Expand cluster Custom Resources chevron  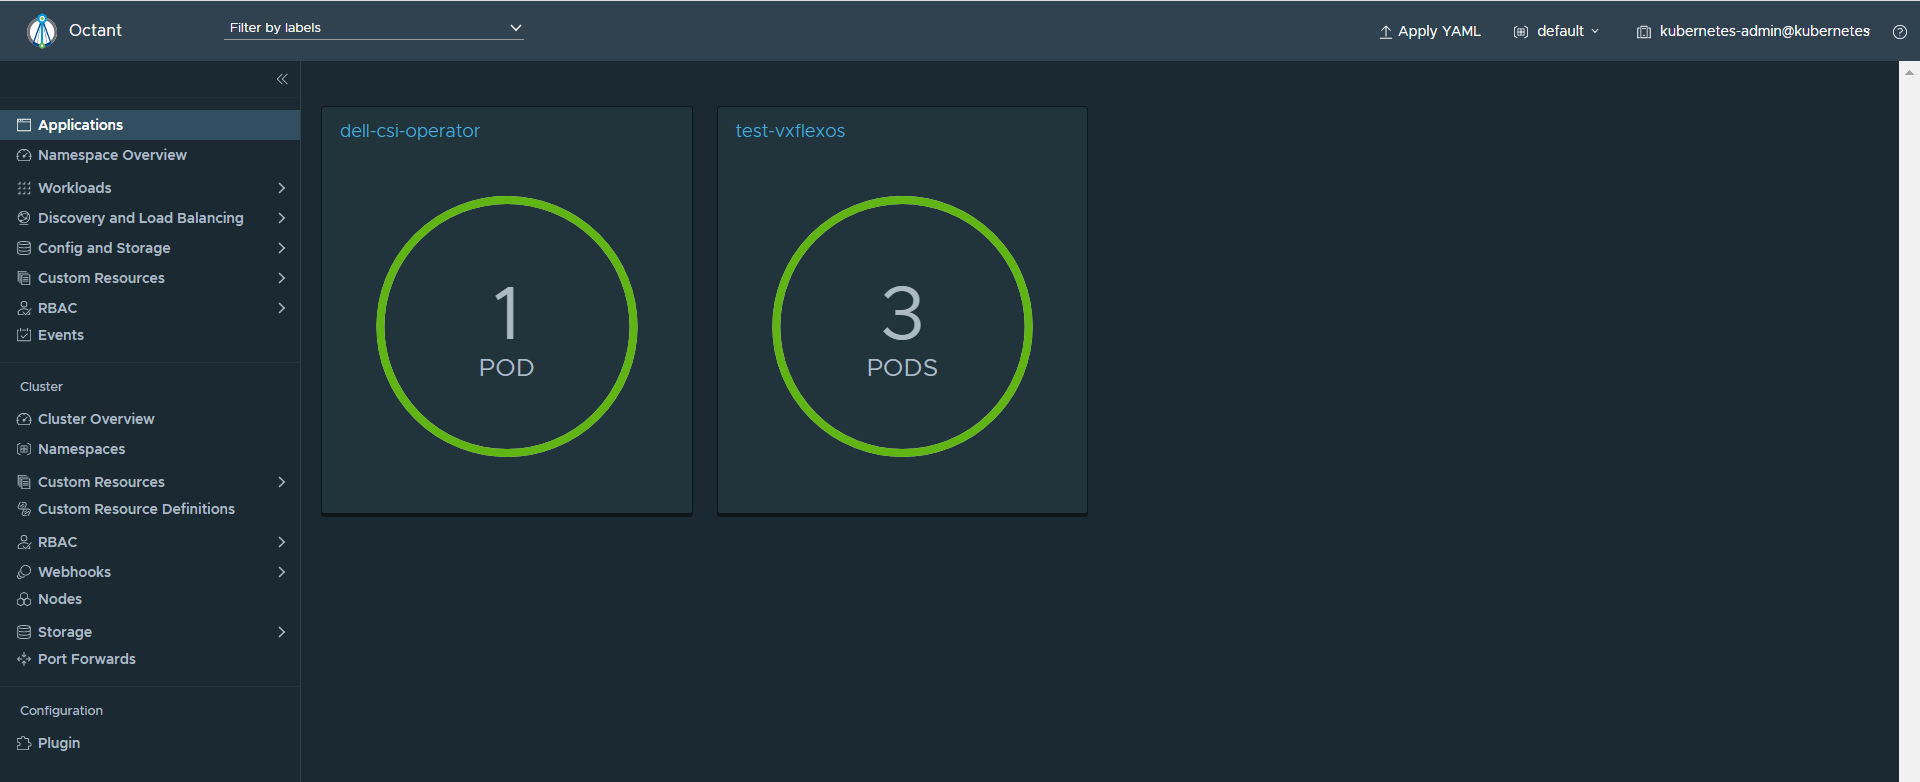coord(282,482)
